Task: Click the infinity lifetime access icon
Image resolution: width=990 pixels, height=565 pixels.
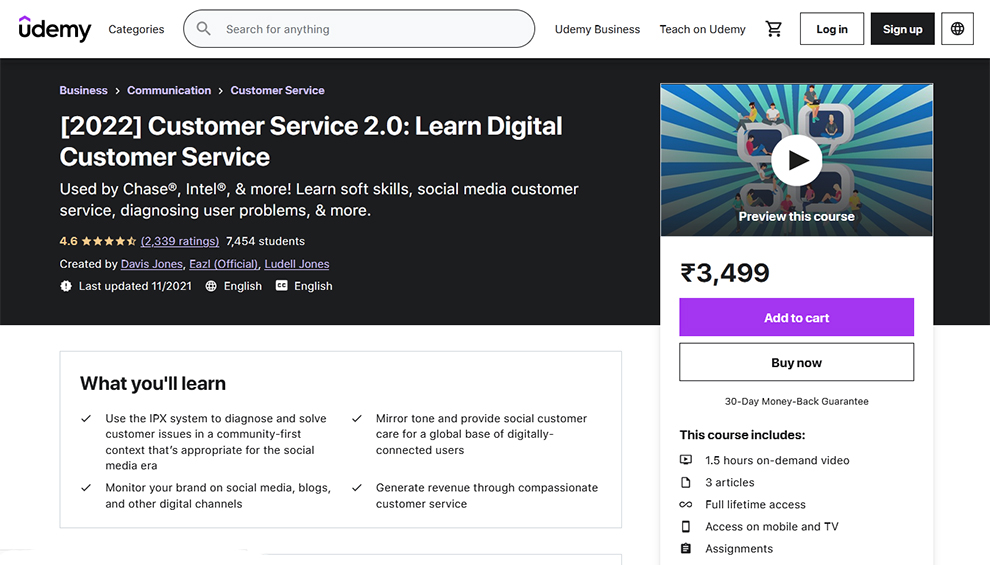Action: pos(686,504)
